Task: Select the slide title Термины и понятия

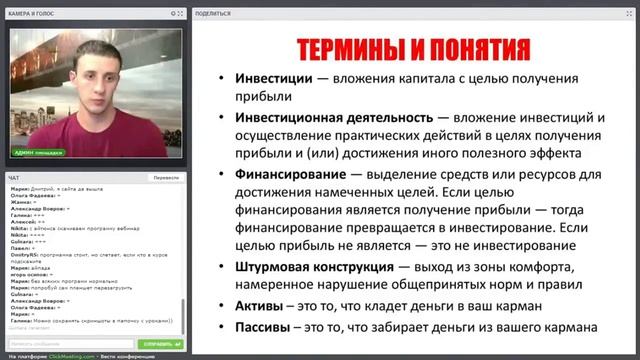Action: [x=413, y=50]
